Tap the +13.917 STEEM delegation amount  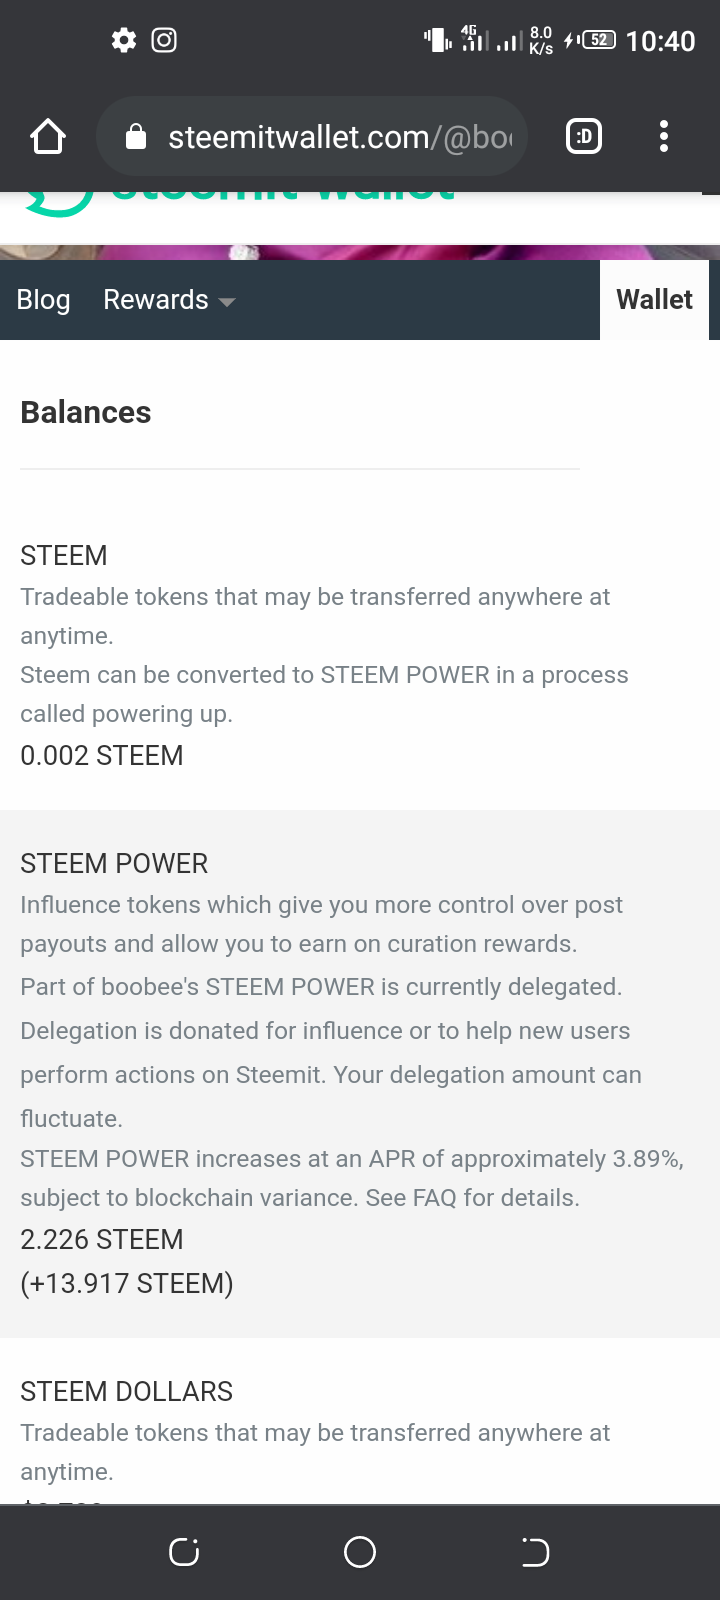tap(127, 1283)
